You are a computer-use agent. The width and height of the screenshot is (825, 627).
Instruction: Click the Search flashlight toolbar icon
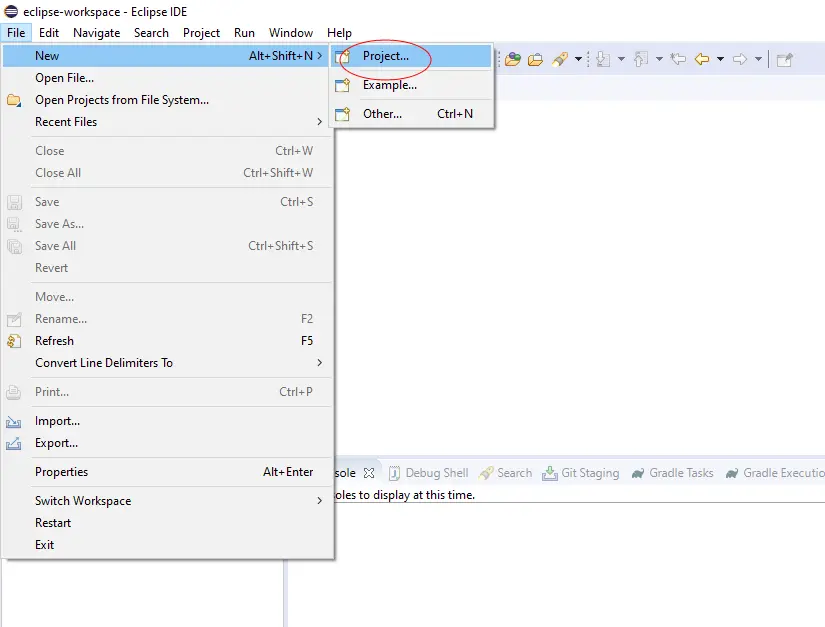point(560,59)
